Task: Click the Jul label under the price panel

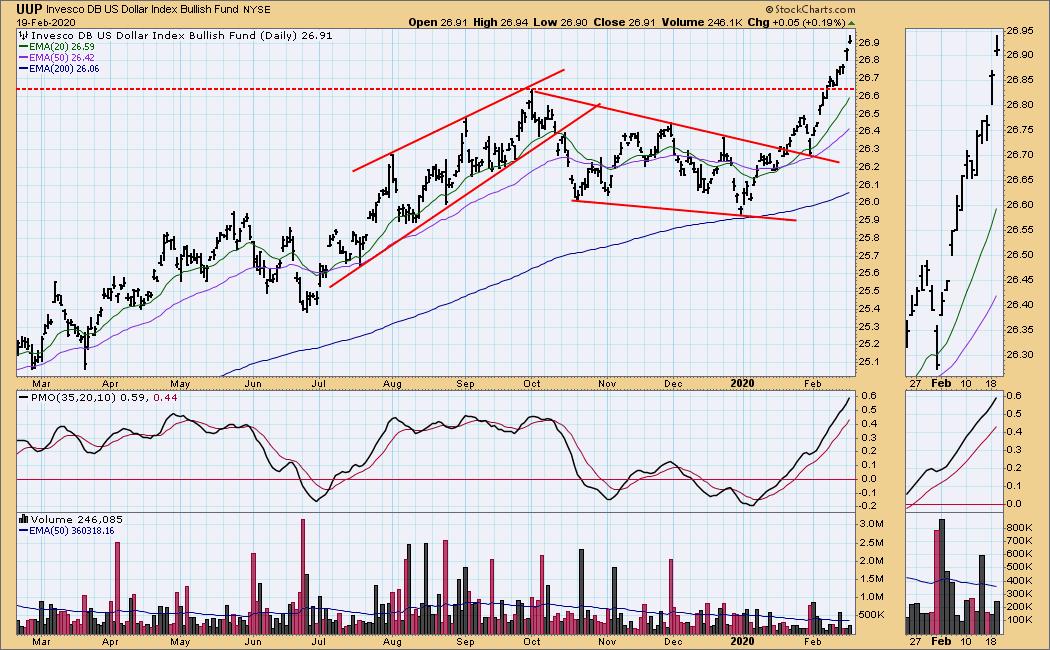Action: click(319, 384)
